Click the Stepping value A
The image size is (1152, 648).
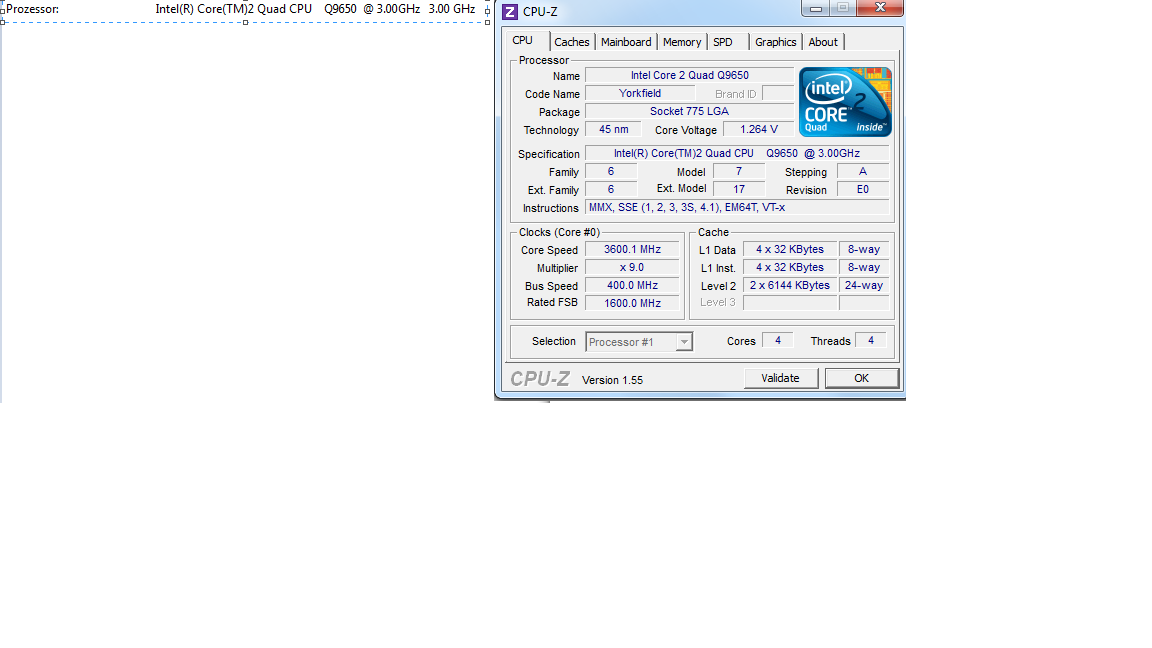coord(863,171)
